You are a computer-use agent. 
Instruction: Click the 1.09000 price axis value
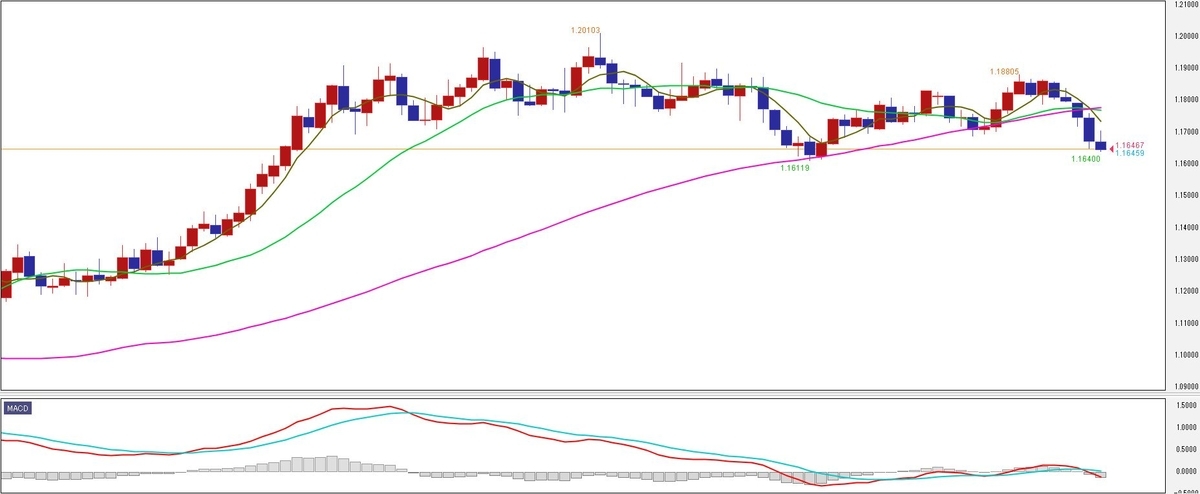pos(1184,387)
